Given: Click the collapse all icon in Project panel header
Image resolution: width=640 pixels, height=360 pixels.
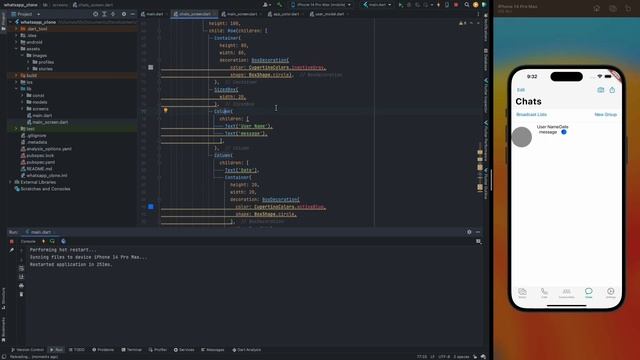Looking at the screenshot, I should point(113,14).
